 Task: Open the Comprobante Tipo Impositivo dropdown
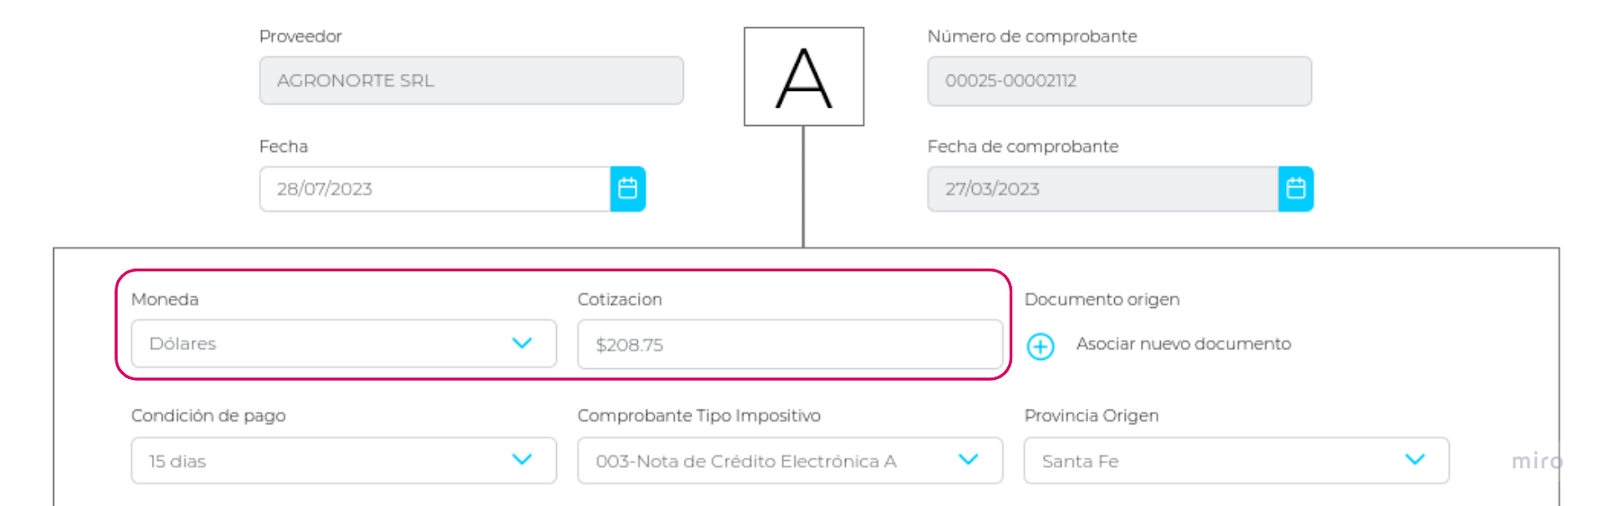pyautogui.click(x=789, y=461)
